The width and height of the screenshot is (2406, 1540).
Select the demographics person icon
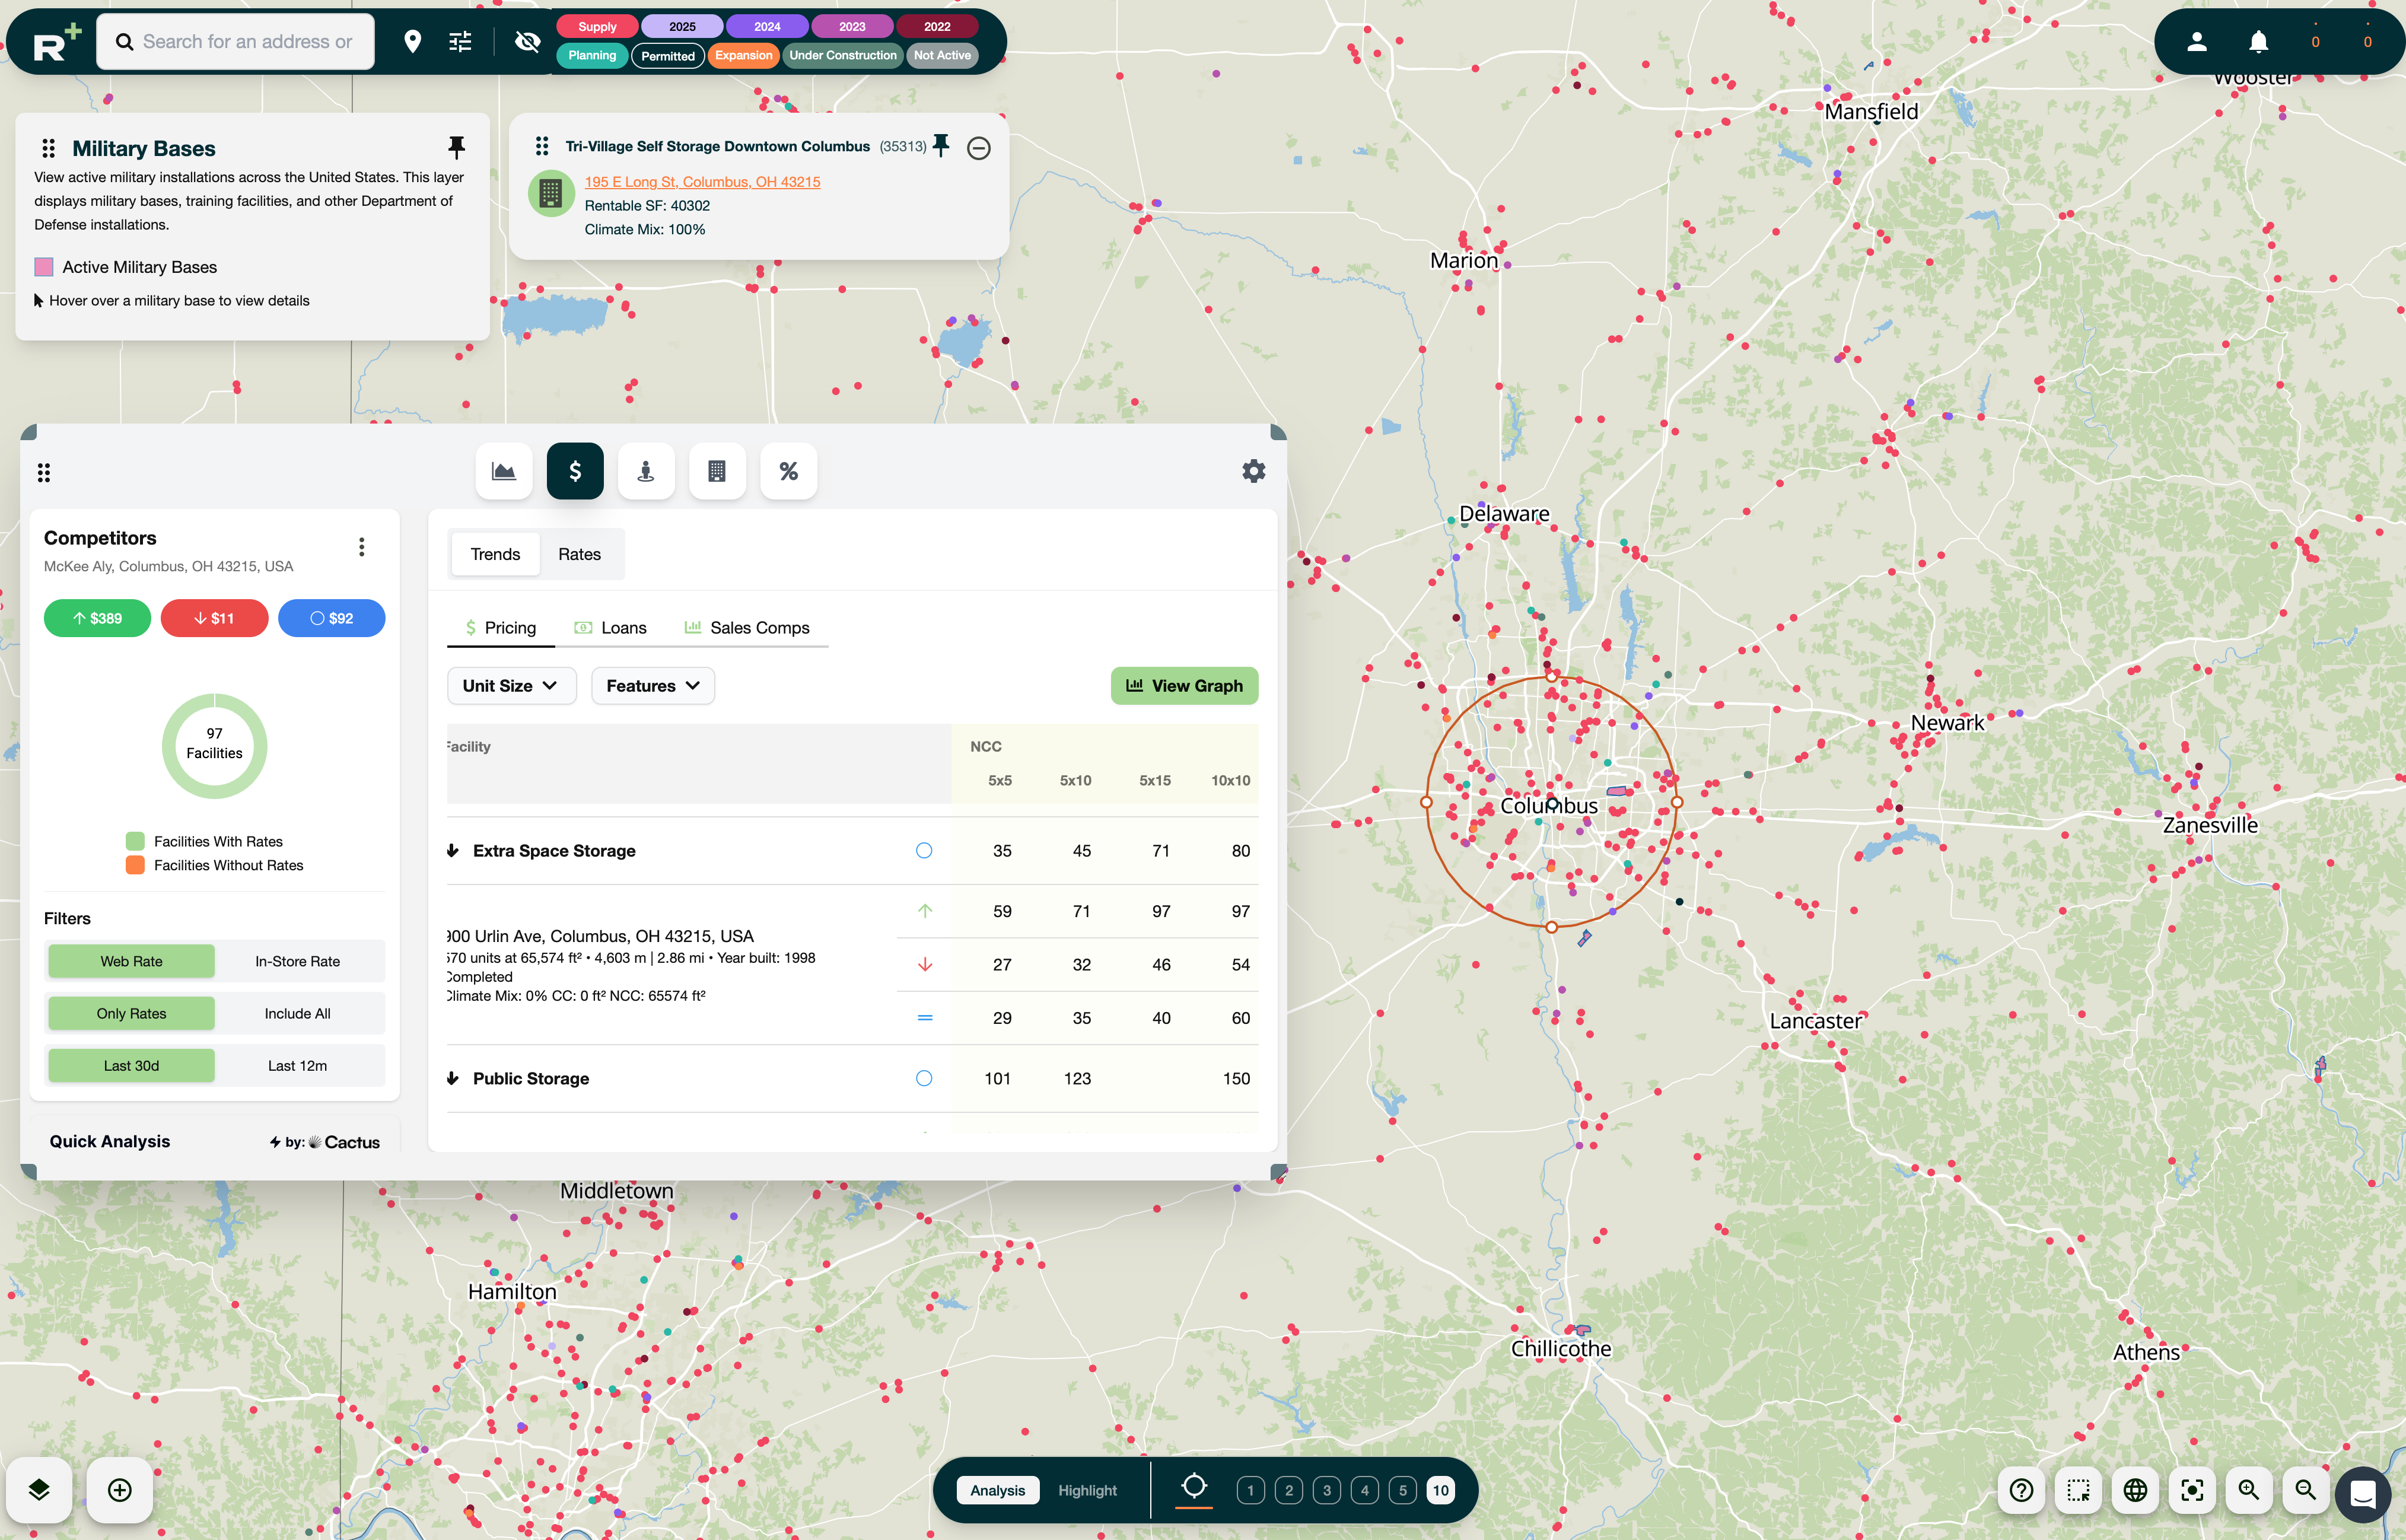click(x=646, y=470)
